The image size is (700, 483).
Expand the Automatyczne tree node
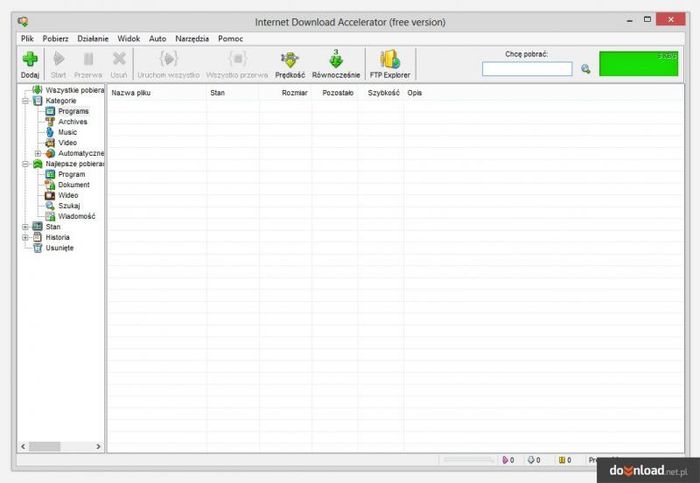coord(38,153)
